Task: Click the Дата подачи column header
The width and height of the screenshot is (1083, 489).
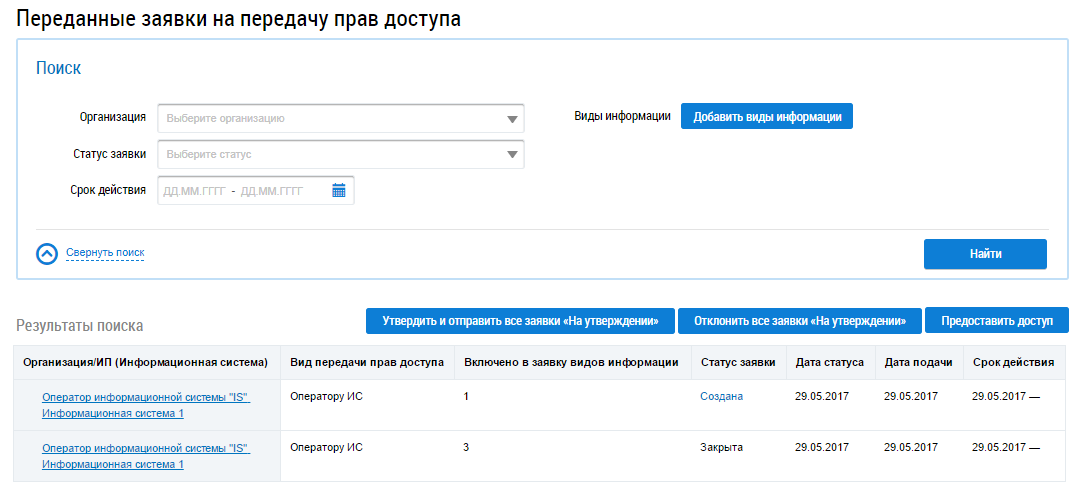Action: (918, 362)
